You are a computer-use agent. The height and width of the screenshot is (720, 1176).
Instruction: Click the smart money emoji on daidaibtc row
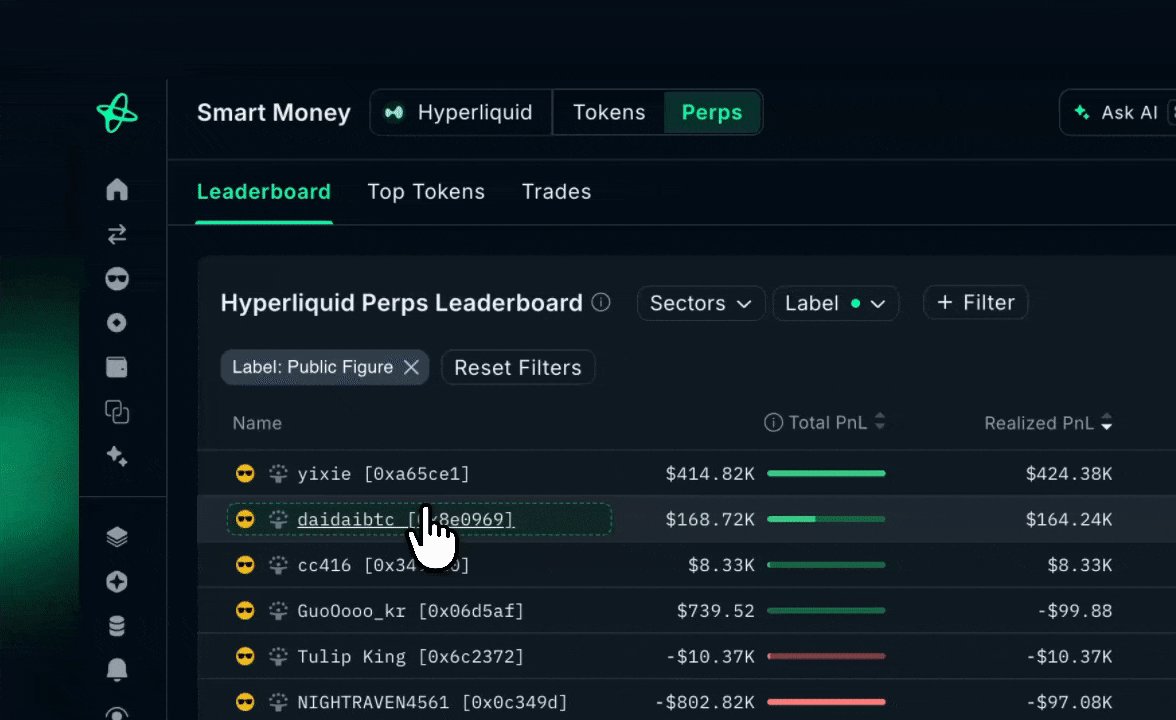coord(245,519)
